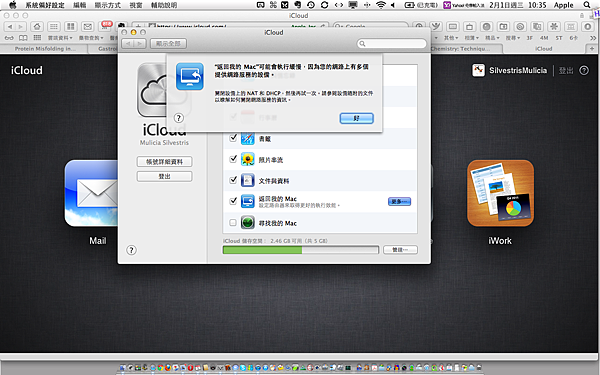Expand the 賞試資料 bookmarks folder dropdown
600x375 pixels.
60,38
